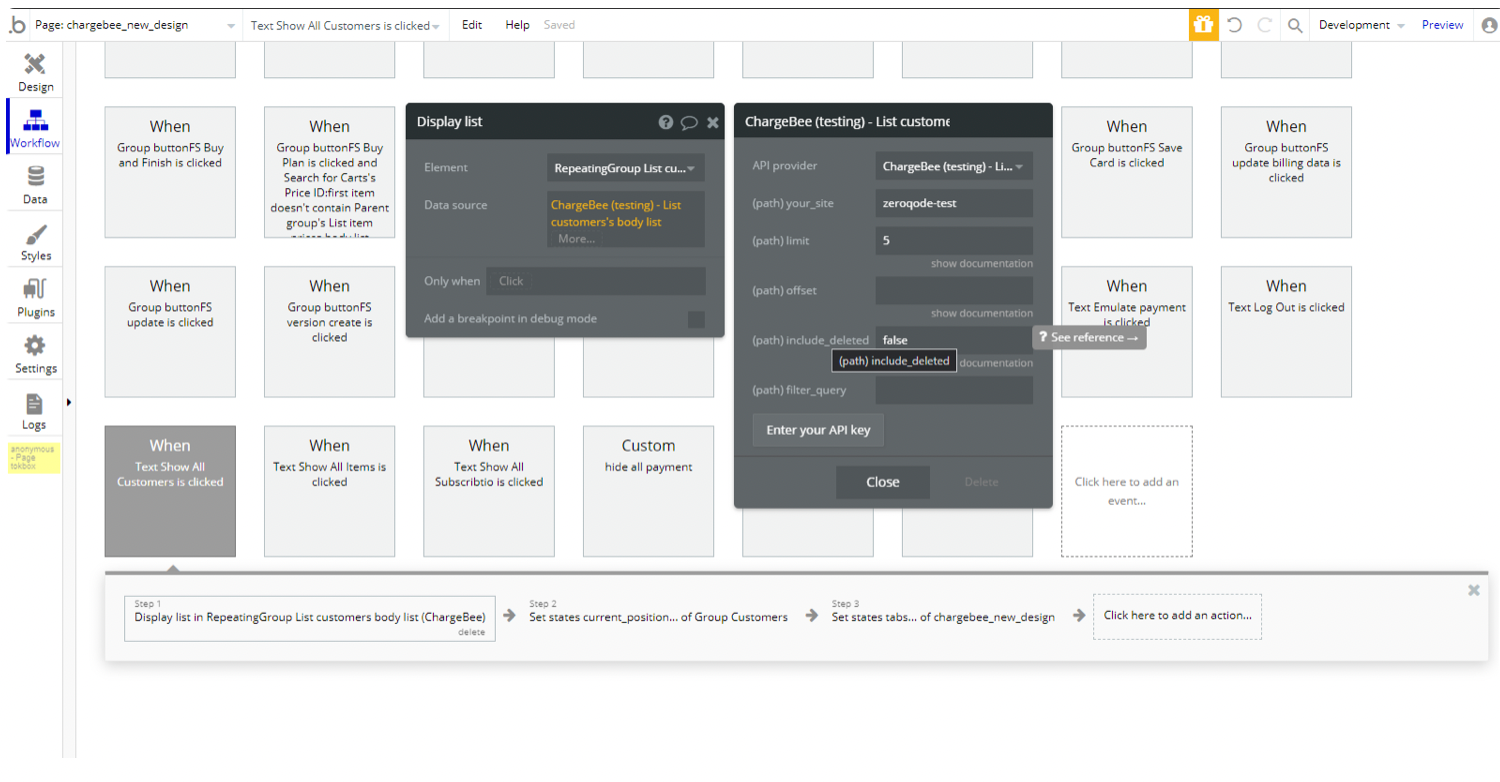Open comment bubble in Display list panel
This screenshot has height=782, width=1500.
click(x=689, y=122)
